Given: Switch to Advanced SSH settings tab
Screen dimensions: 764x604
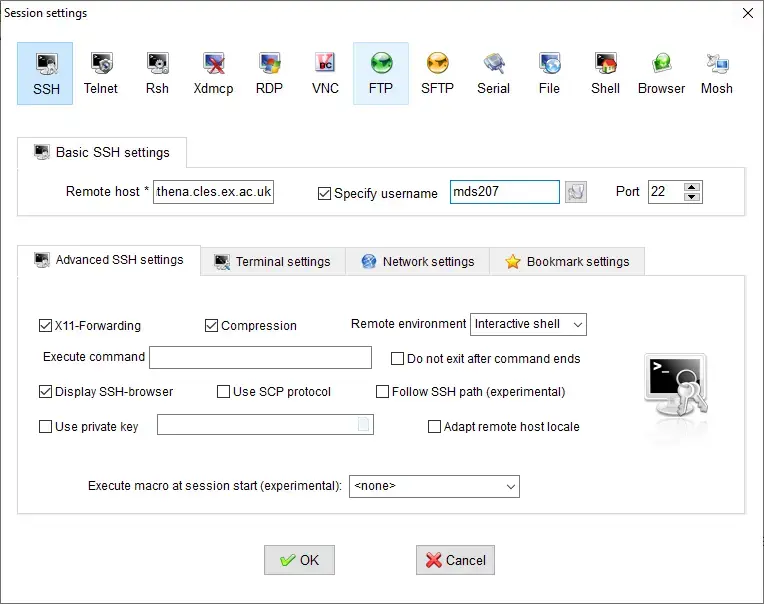Looking at the screenshot, I should coord(109,260).
